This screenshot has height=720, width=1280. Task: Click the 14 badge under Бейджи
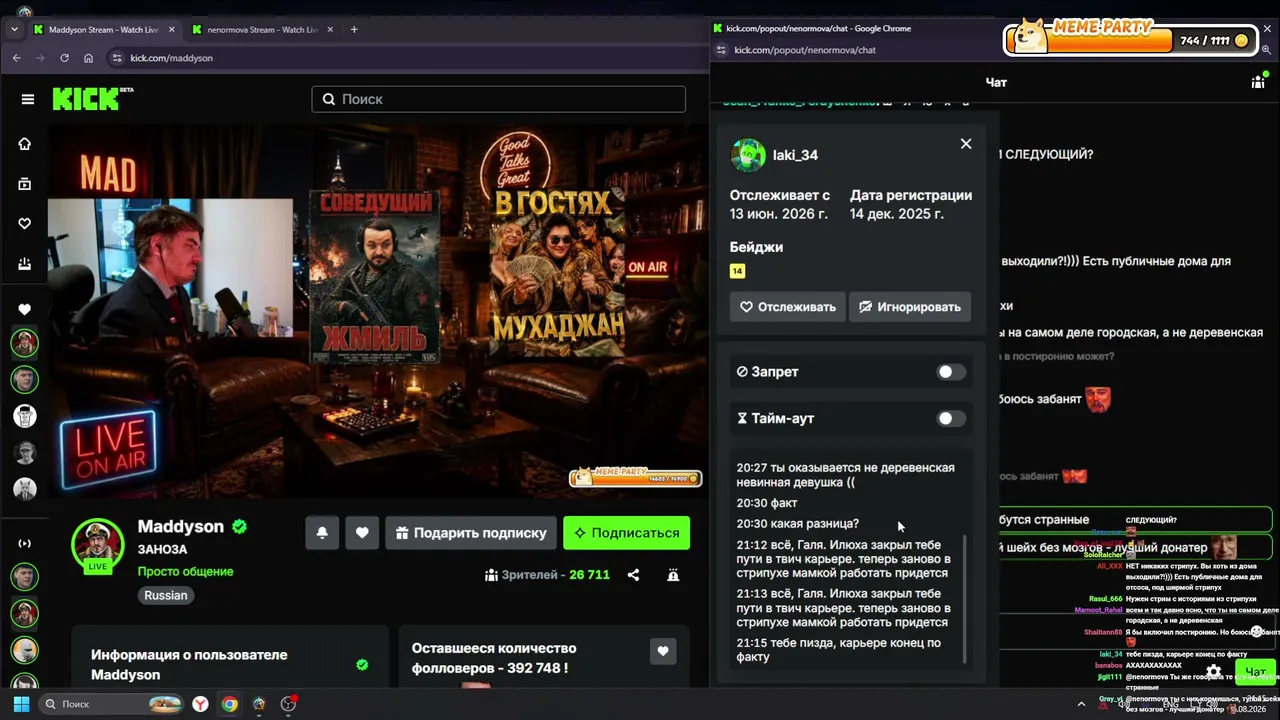point(737,271)
